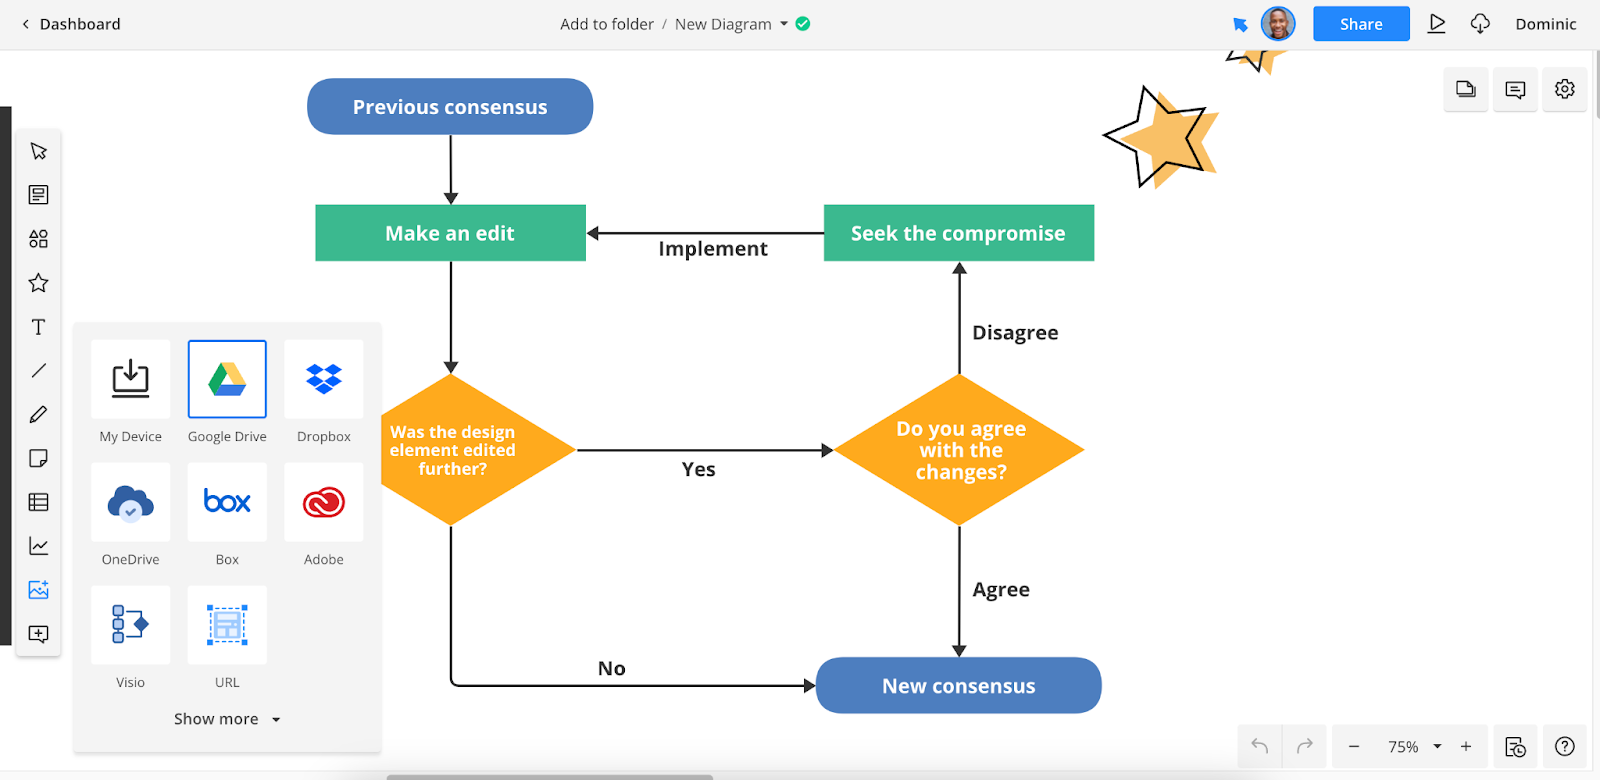Click Add to folder breadcrumb
The image size is (1600, 780).
coord(606,24)
